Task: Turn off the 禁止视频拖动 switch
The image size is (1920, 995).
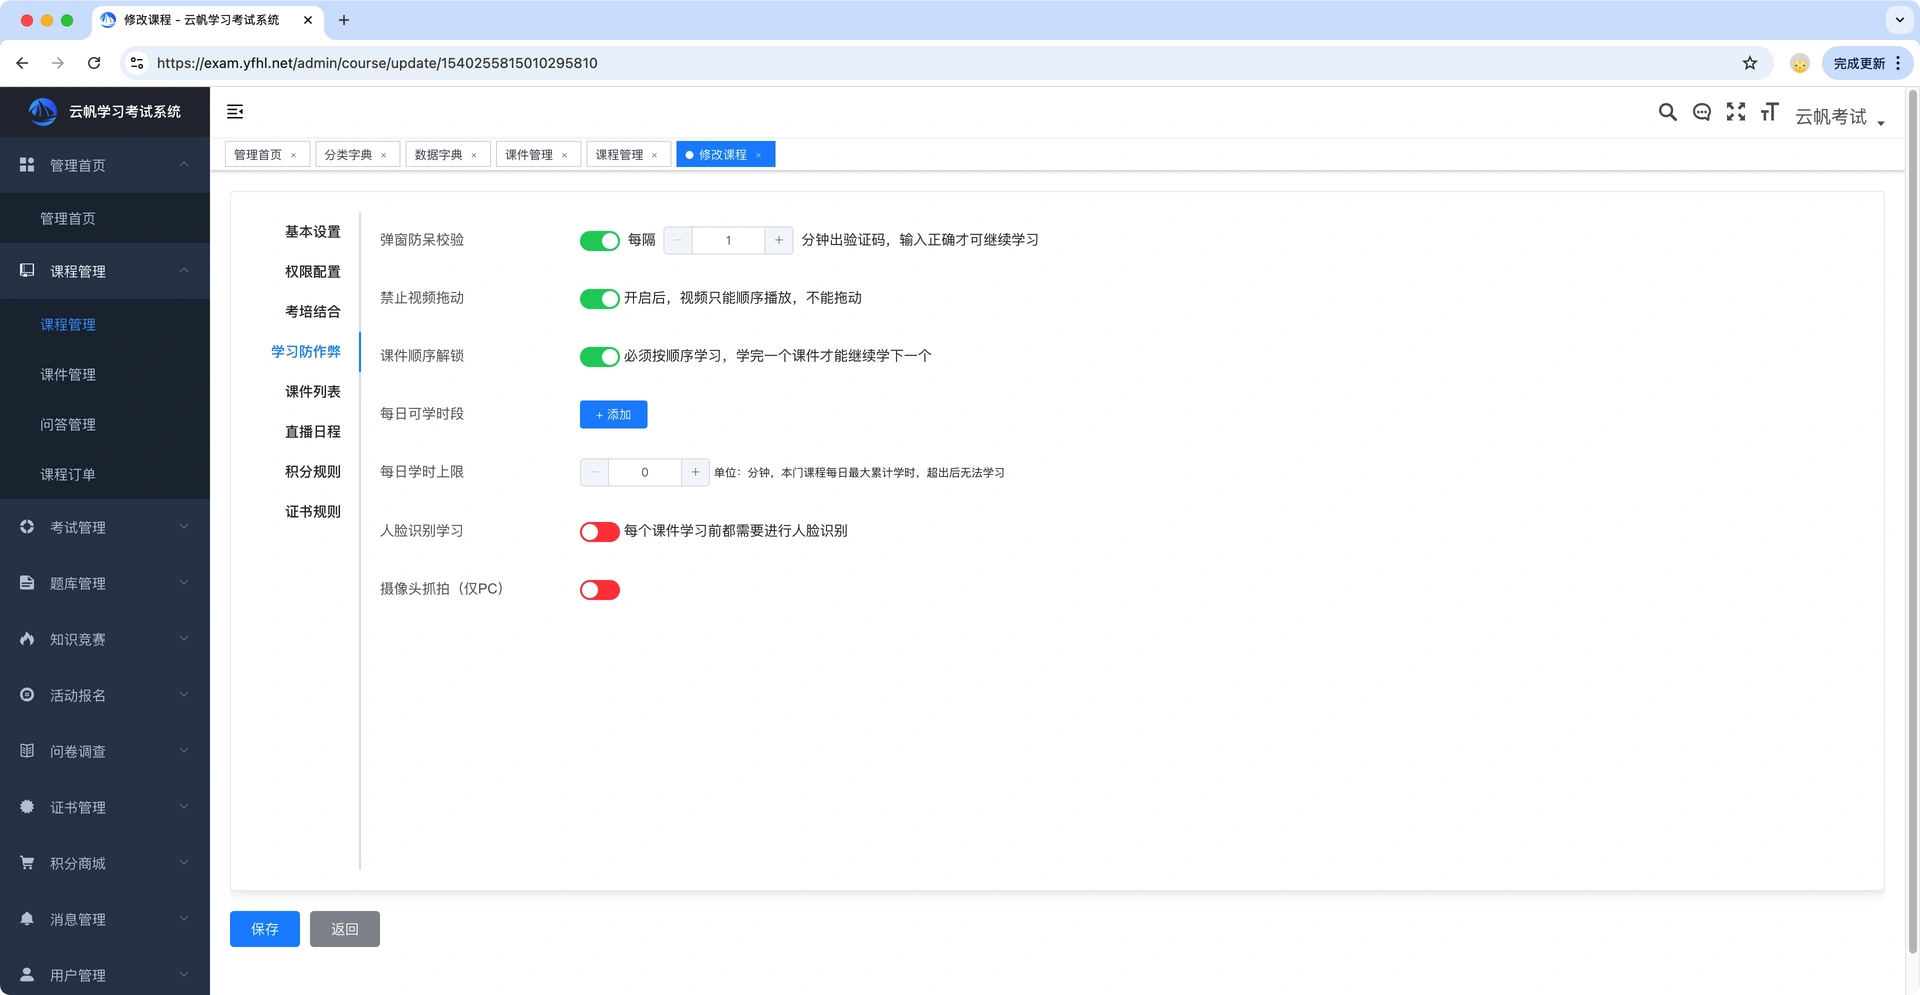Action: pos(599,299)
